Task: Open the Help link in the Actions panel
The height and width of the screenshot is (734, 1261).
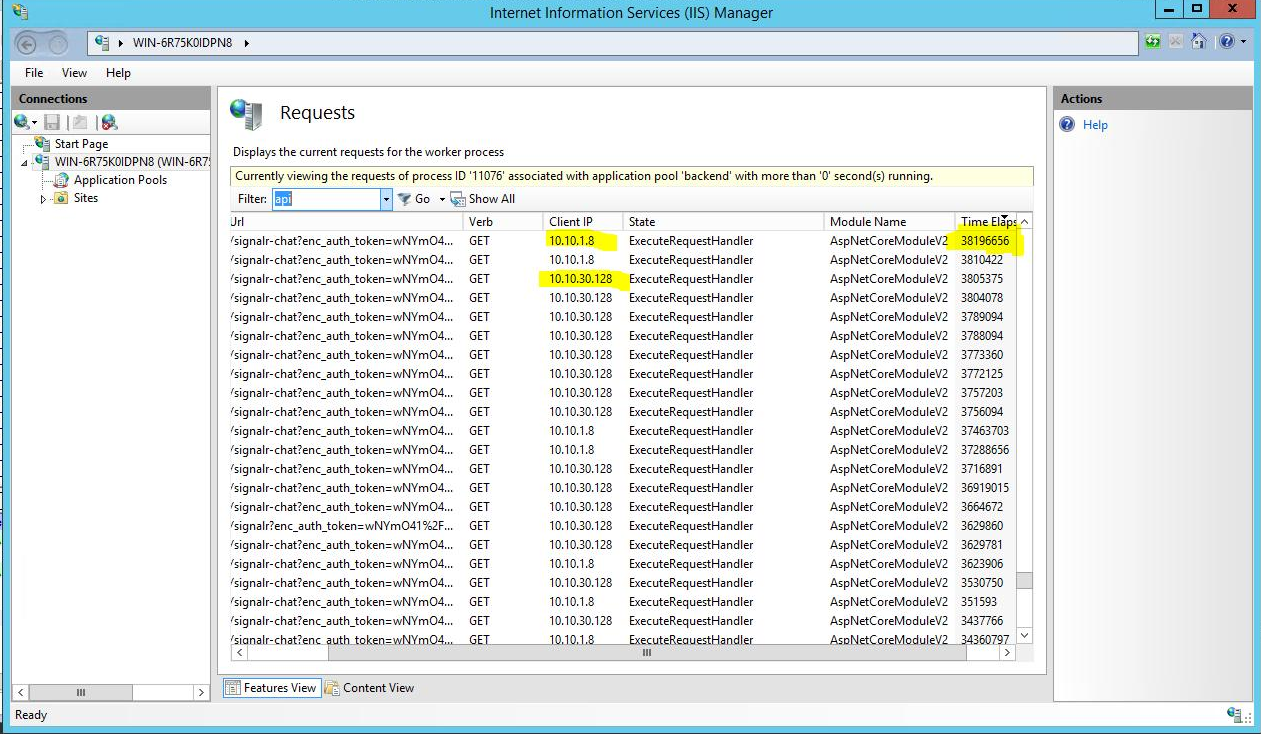Action: [x=1095, y=124]
